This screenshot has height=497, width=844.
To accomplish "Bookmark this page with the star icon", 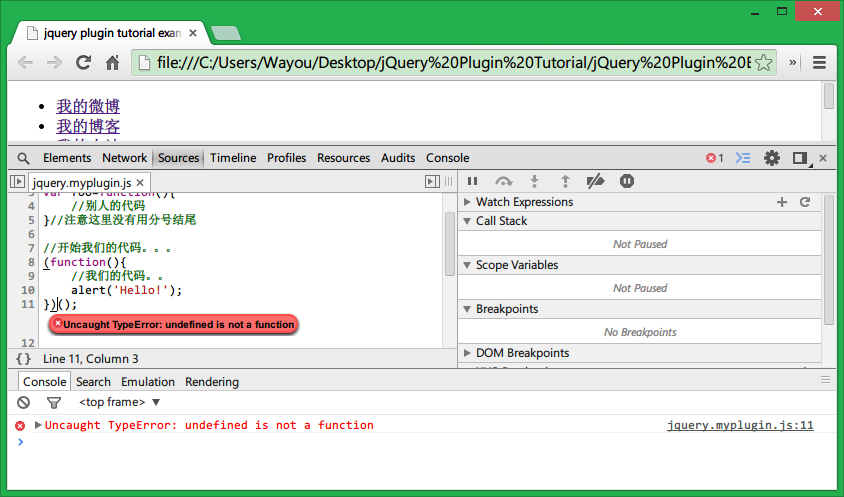I will coord(763,63).
